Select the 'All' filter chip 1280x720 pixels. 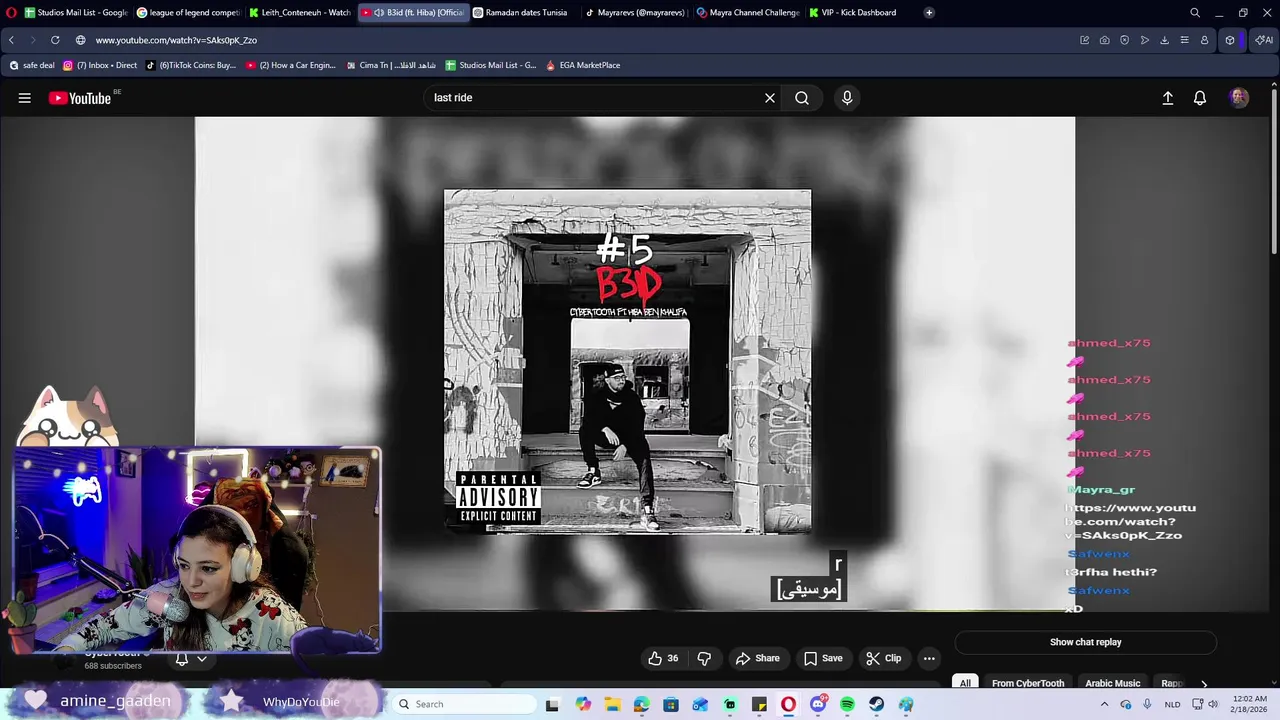(x=965, y=683)
